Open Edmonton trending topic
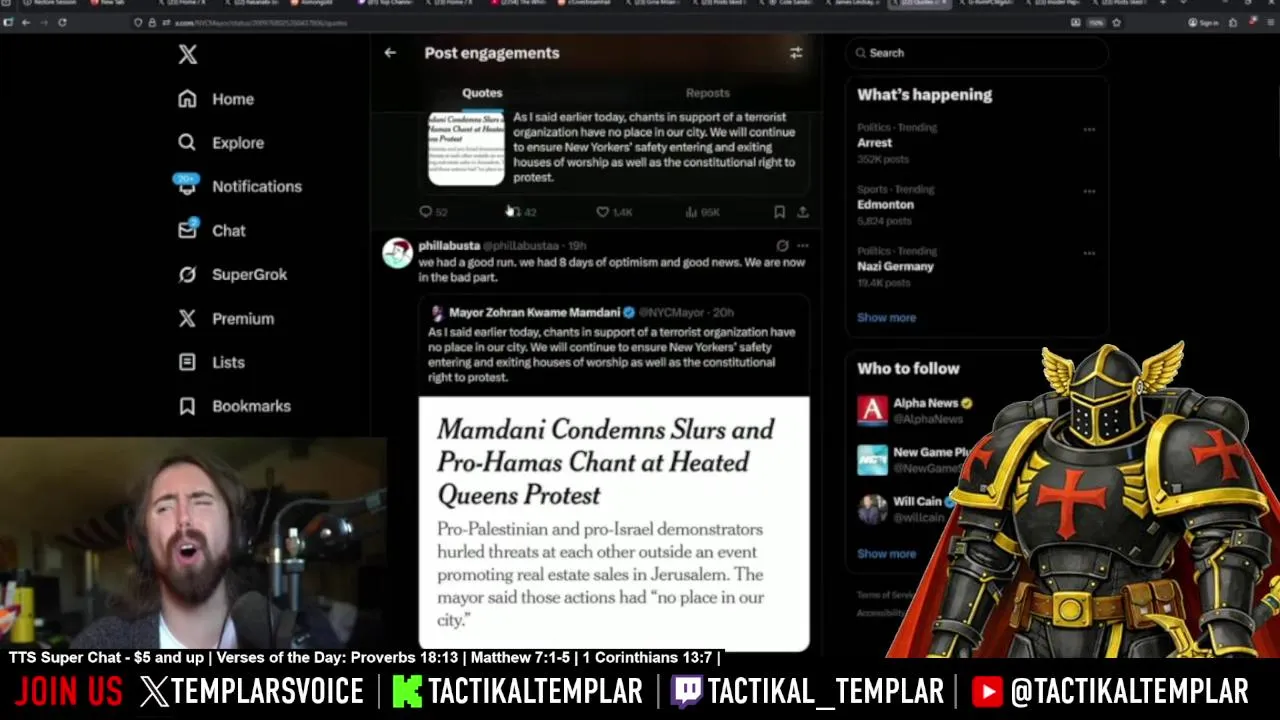This screenshot has height=720, width=1280. (x=885, y=204)
